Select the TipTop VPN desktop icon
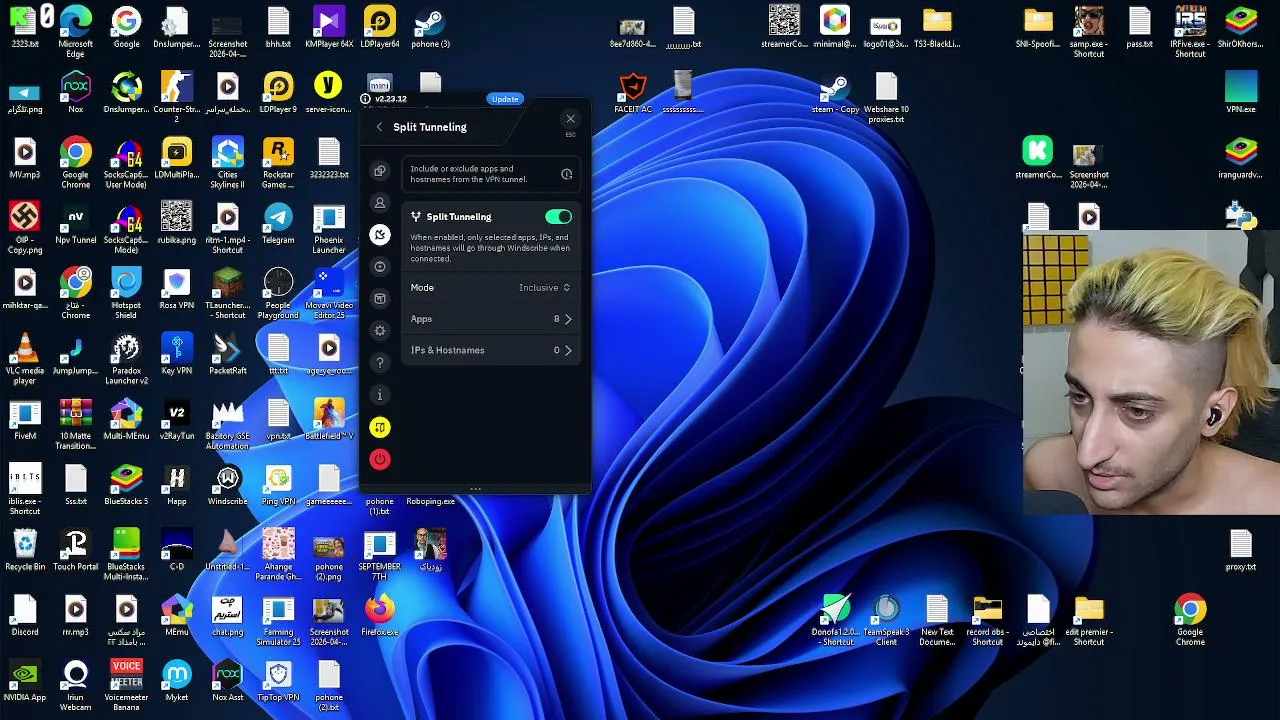Image resolution: width=1280 pixels, height=720 pixels. pos(278,680)
